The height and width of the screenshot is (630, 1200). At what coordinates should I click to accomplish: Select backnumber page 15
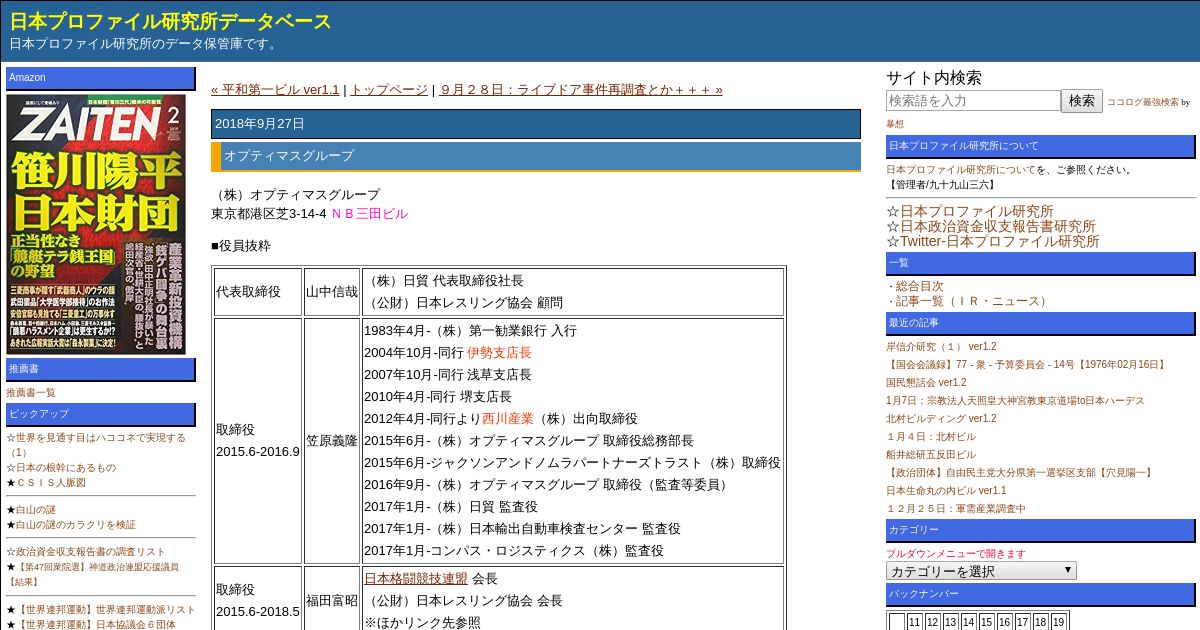[x=987, y=622]
